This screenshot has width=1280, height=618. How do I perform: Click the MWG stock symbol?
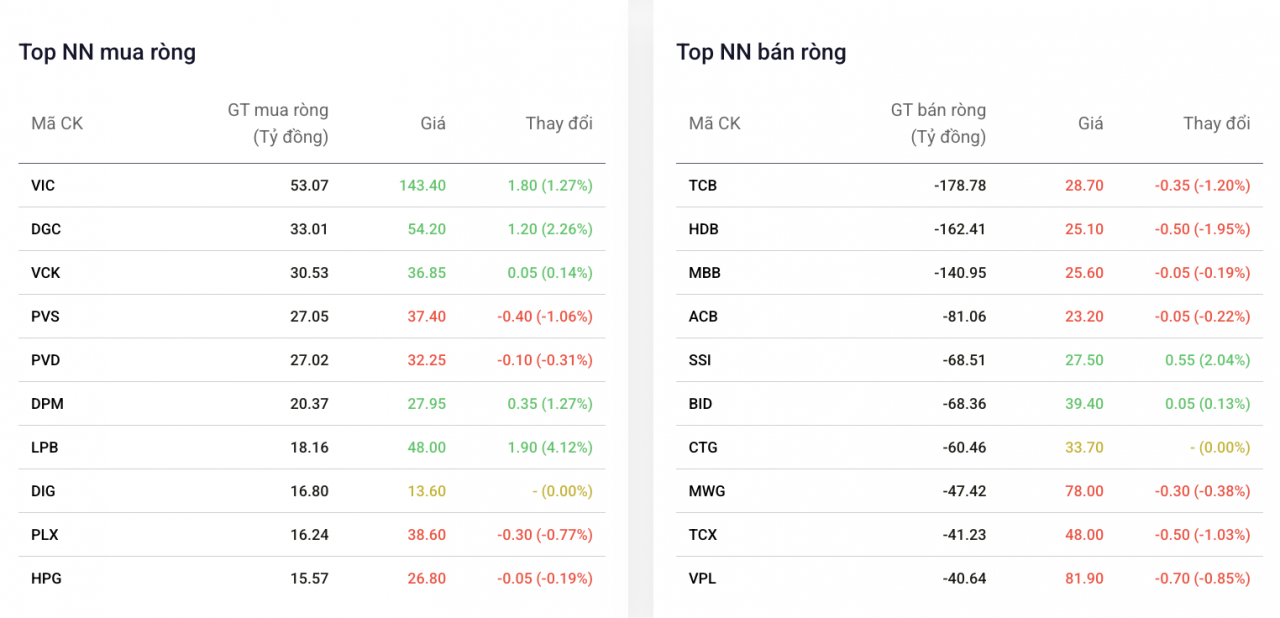(x=707, y=491)
